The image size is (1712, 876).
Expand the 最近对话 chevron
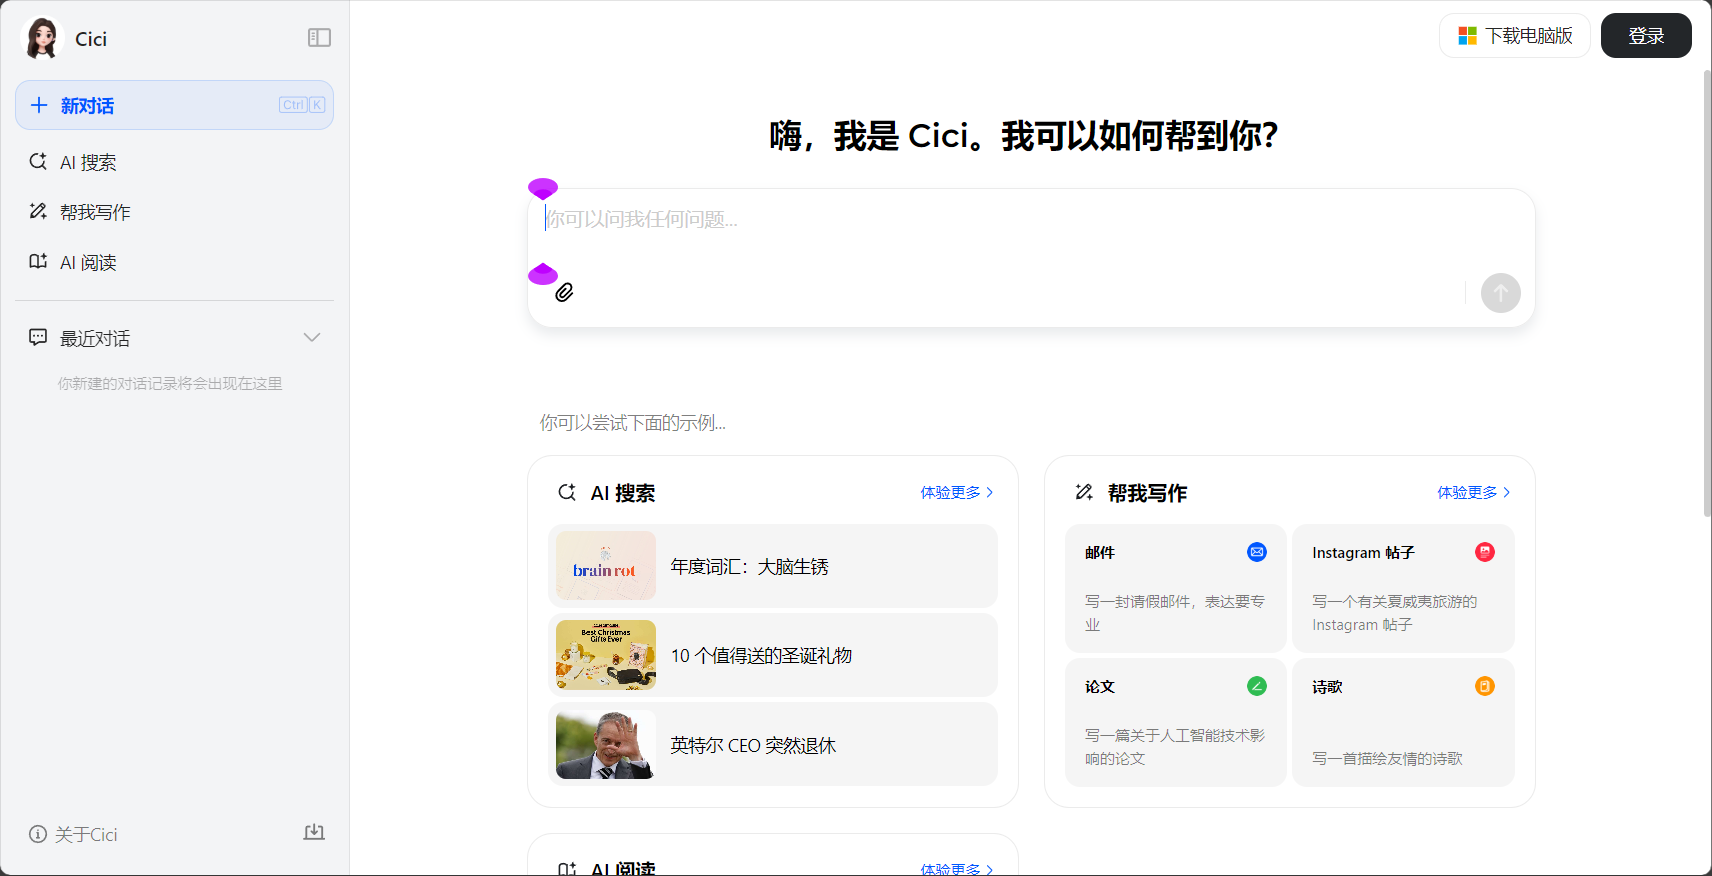[x=312, y=337]
